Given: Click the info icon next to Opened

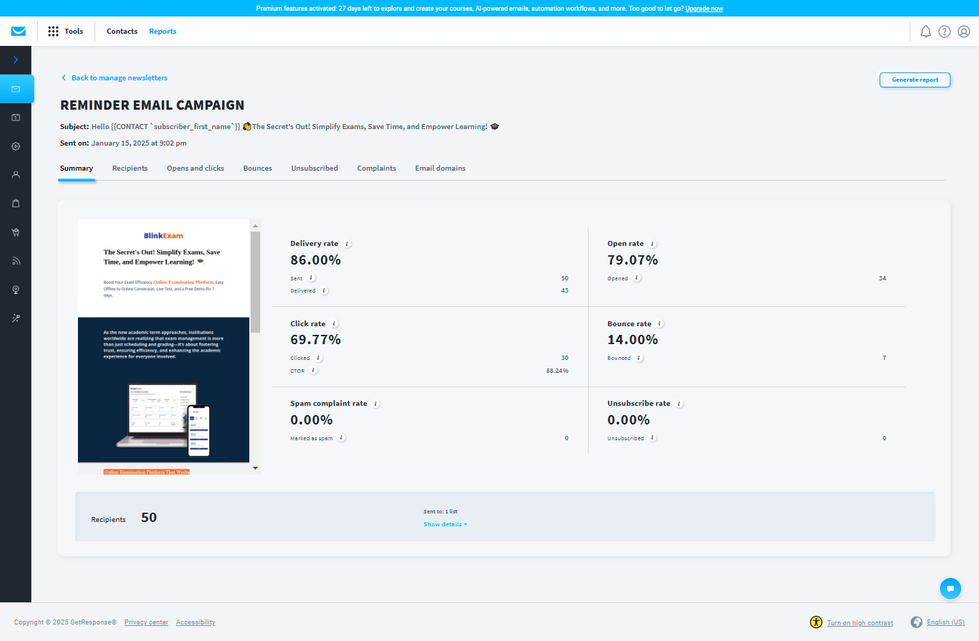Looking at the screenshot, I should [637, 278].
